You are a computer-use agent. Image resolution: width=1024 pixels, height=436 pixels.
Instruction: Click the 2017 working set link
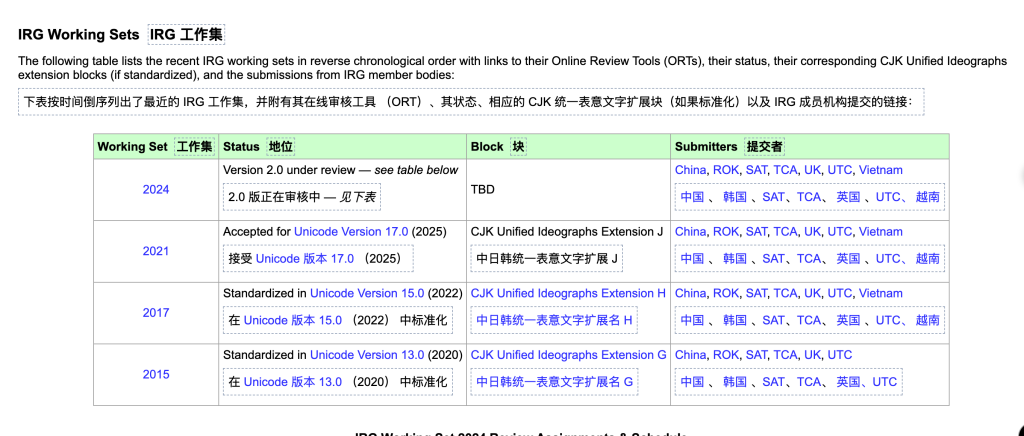[x=156, y=313]
